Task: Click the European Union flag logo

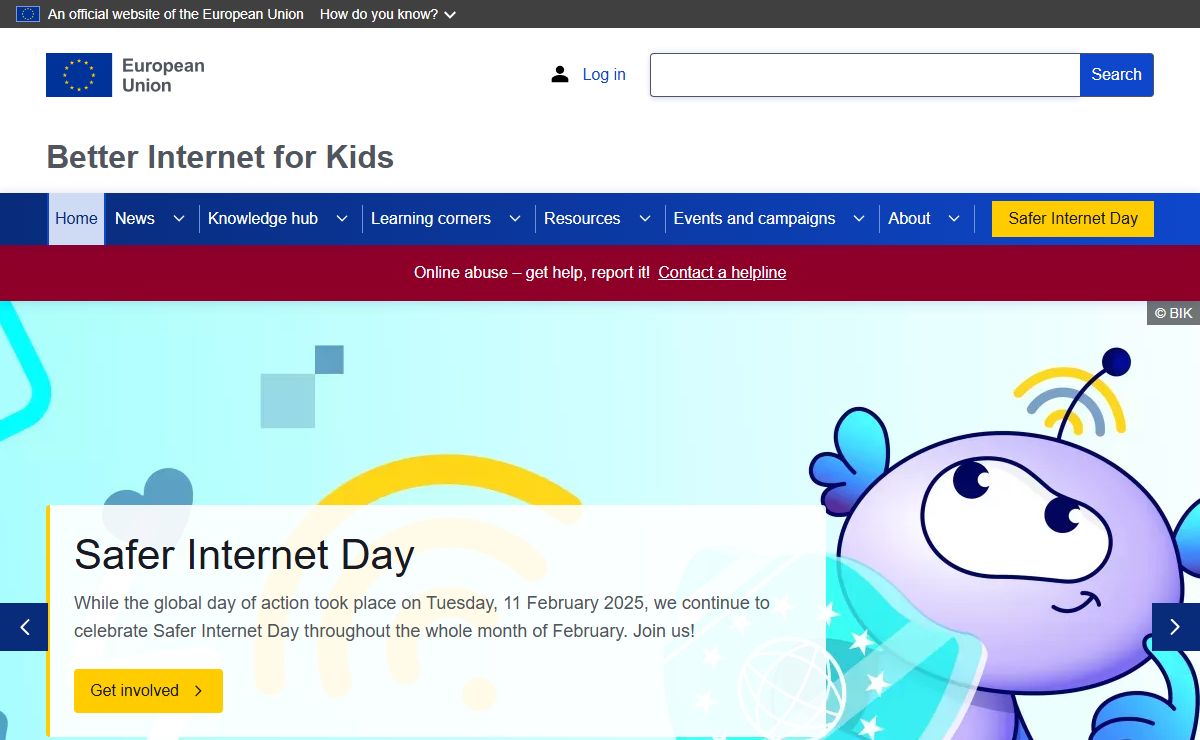Action: (79, 75)
